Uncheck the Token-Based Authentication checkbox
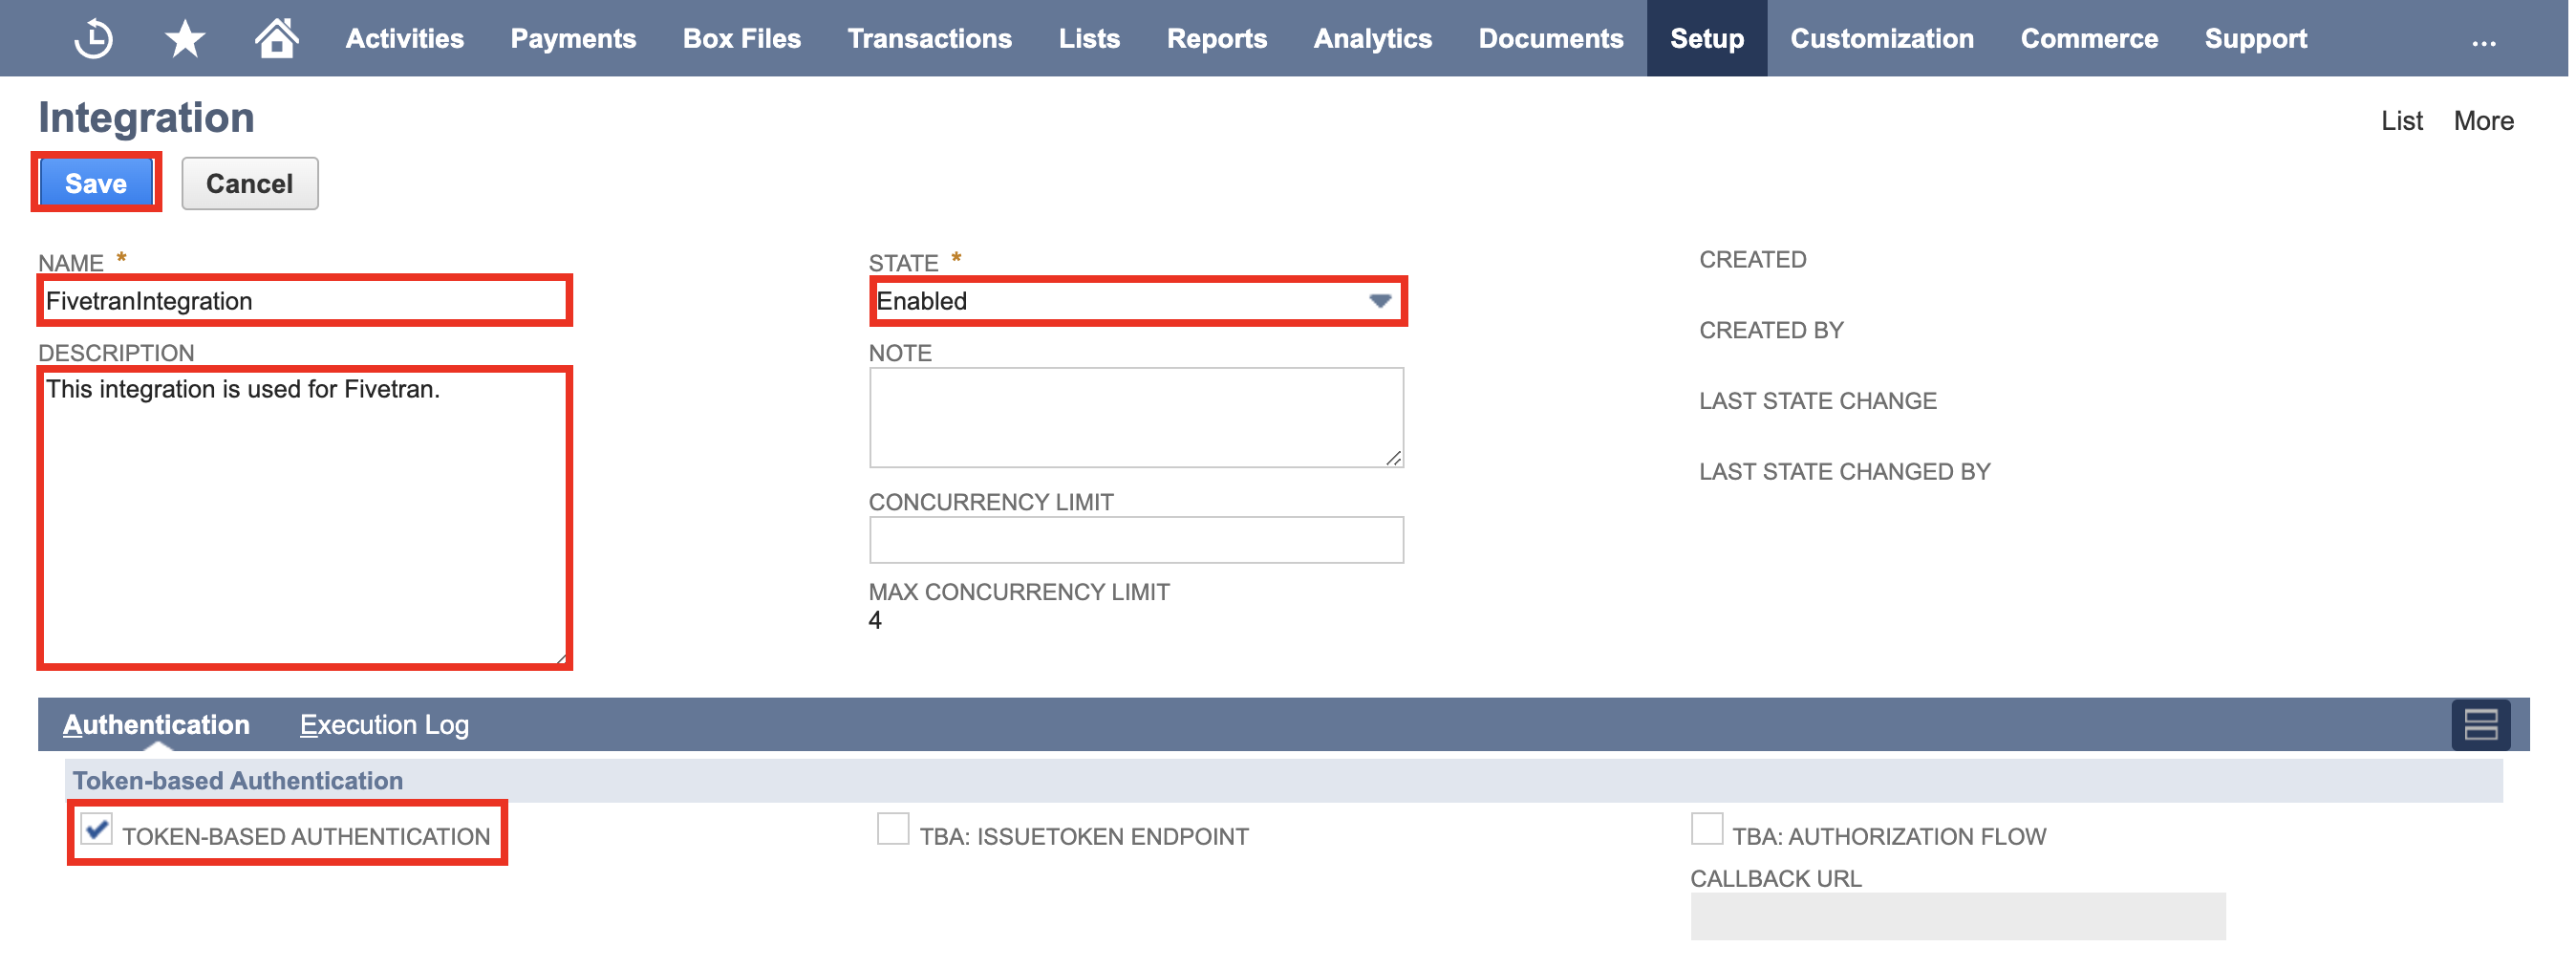The height and width of the screenshot is (969, 2576). point(96,829)
